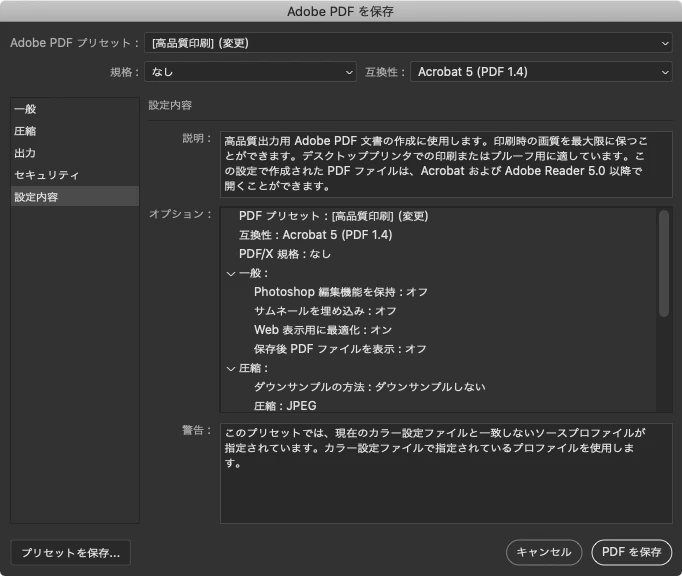Open the Adobe PDF プリセット dropdown
This screenshot has height=576, width=682.
tap(408, 43)
